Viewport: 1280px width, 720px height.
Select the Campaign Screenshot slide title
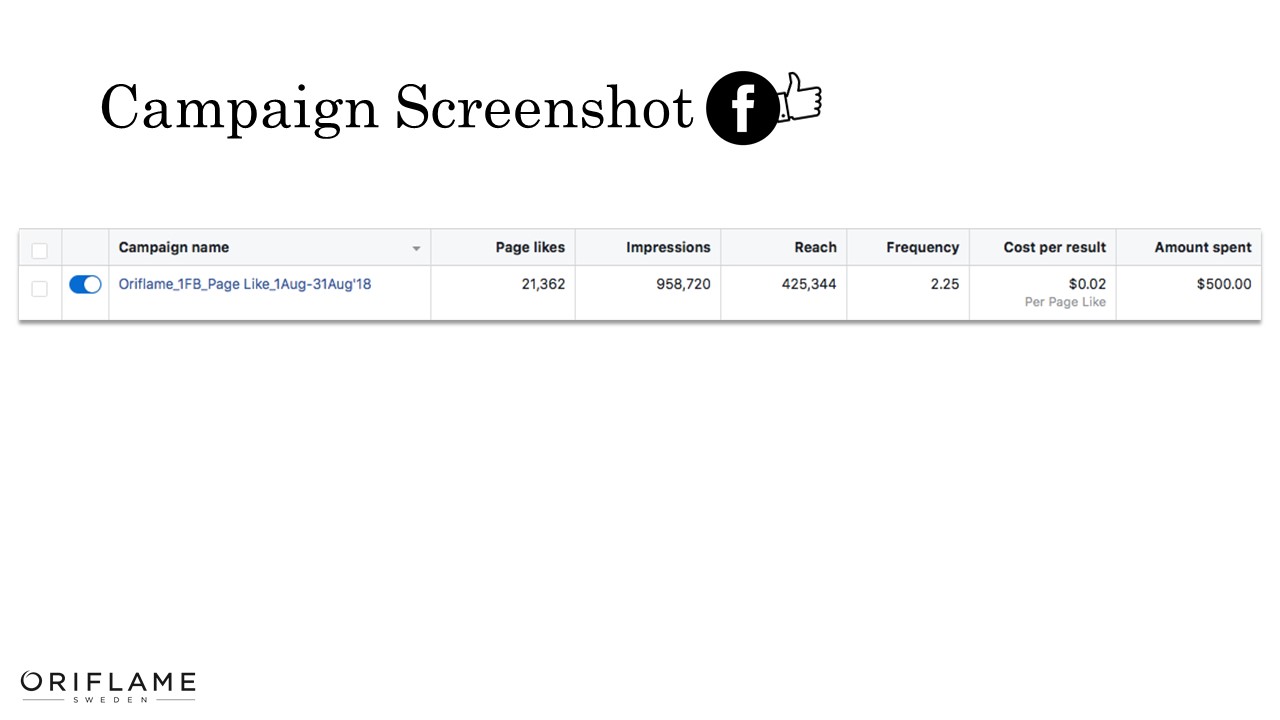(x=396, y=108)
